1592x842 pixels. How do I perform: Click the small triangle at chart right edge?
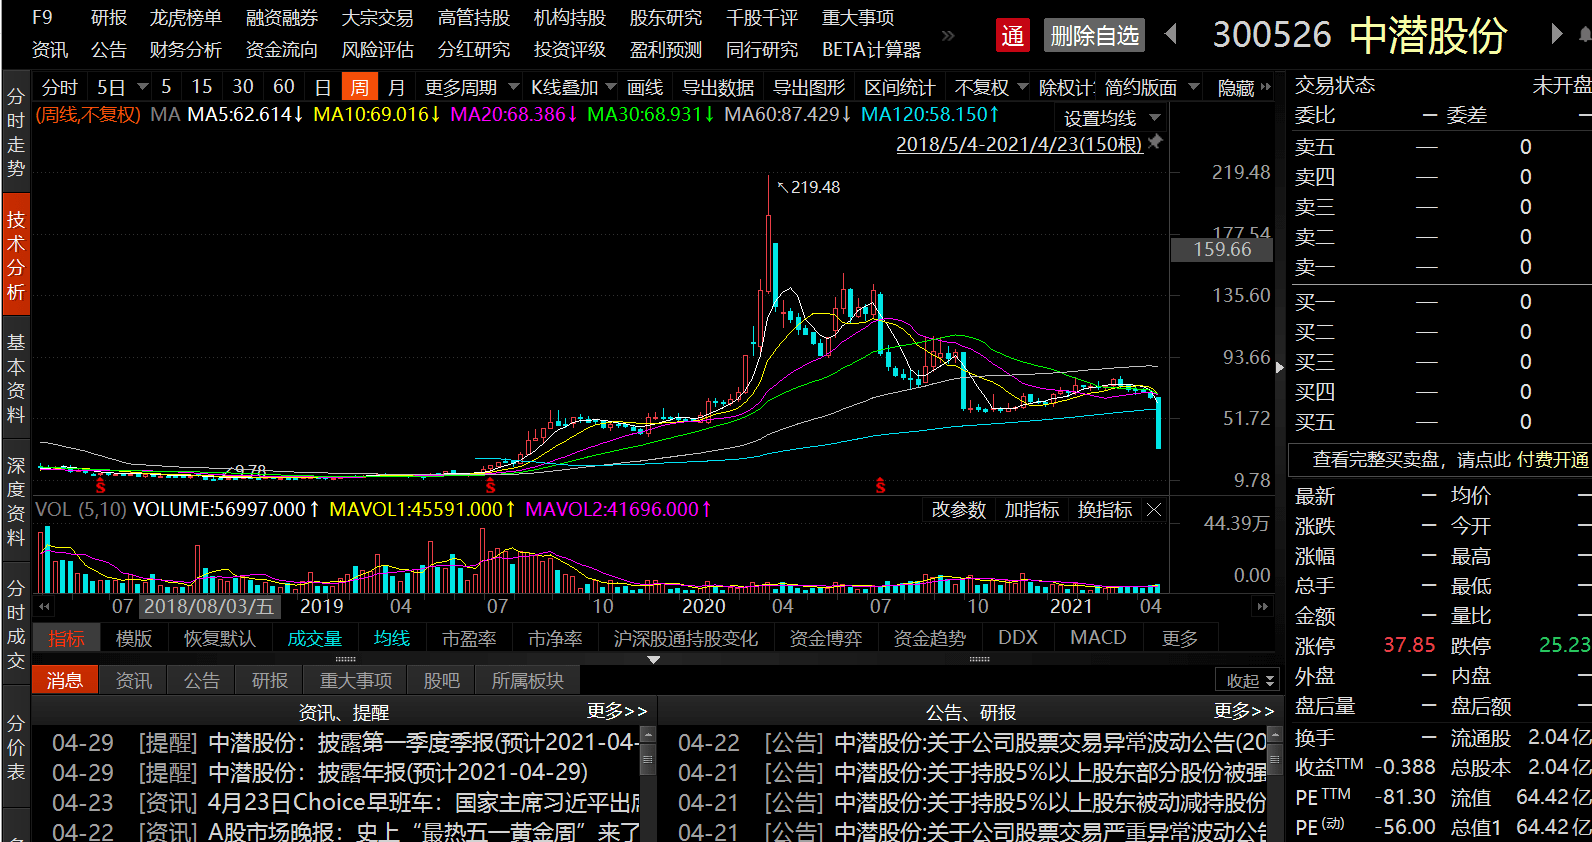point(1280,367)
